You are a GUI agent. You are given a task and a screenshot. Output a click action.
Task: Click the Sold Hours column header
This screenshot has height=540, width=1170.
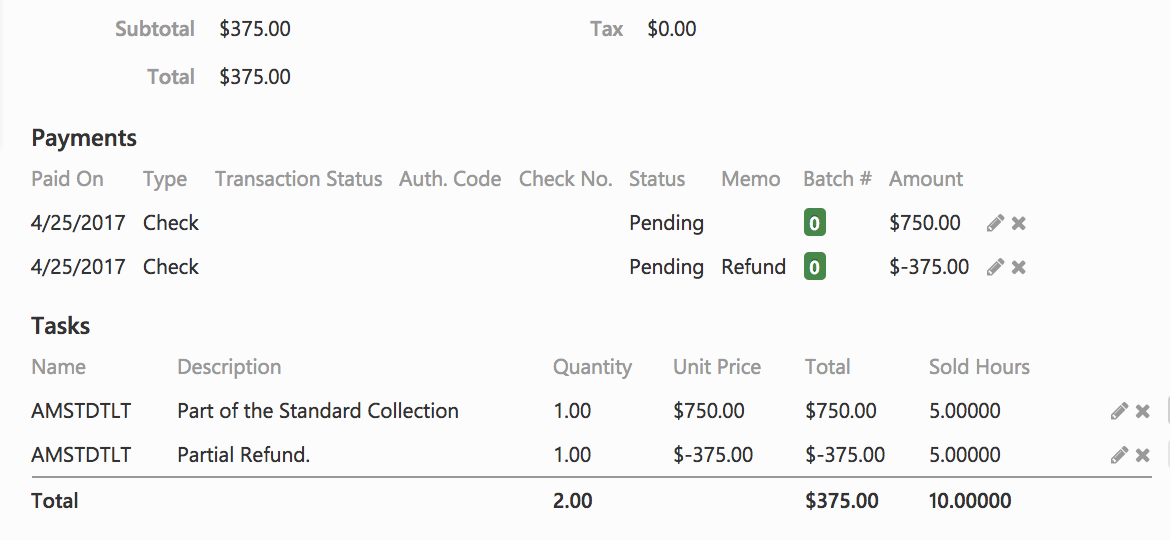point(979,367)
